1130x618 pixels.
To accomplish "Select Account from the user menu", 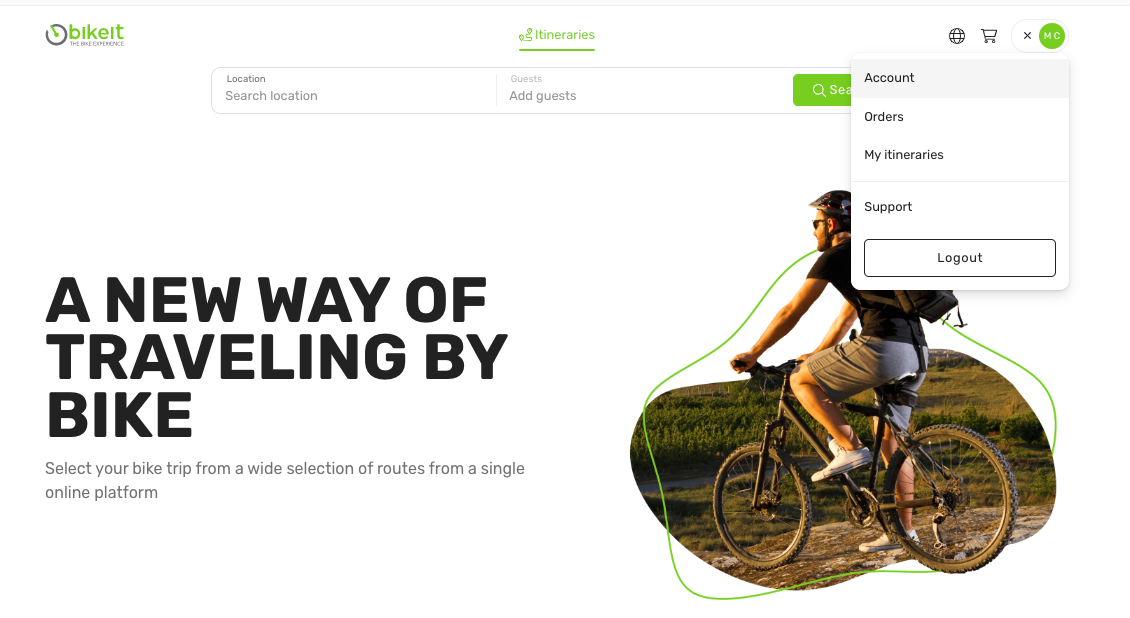I will point(959,78).
